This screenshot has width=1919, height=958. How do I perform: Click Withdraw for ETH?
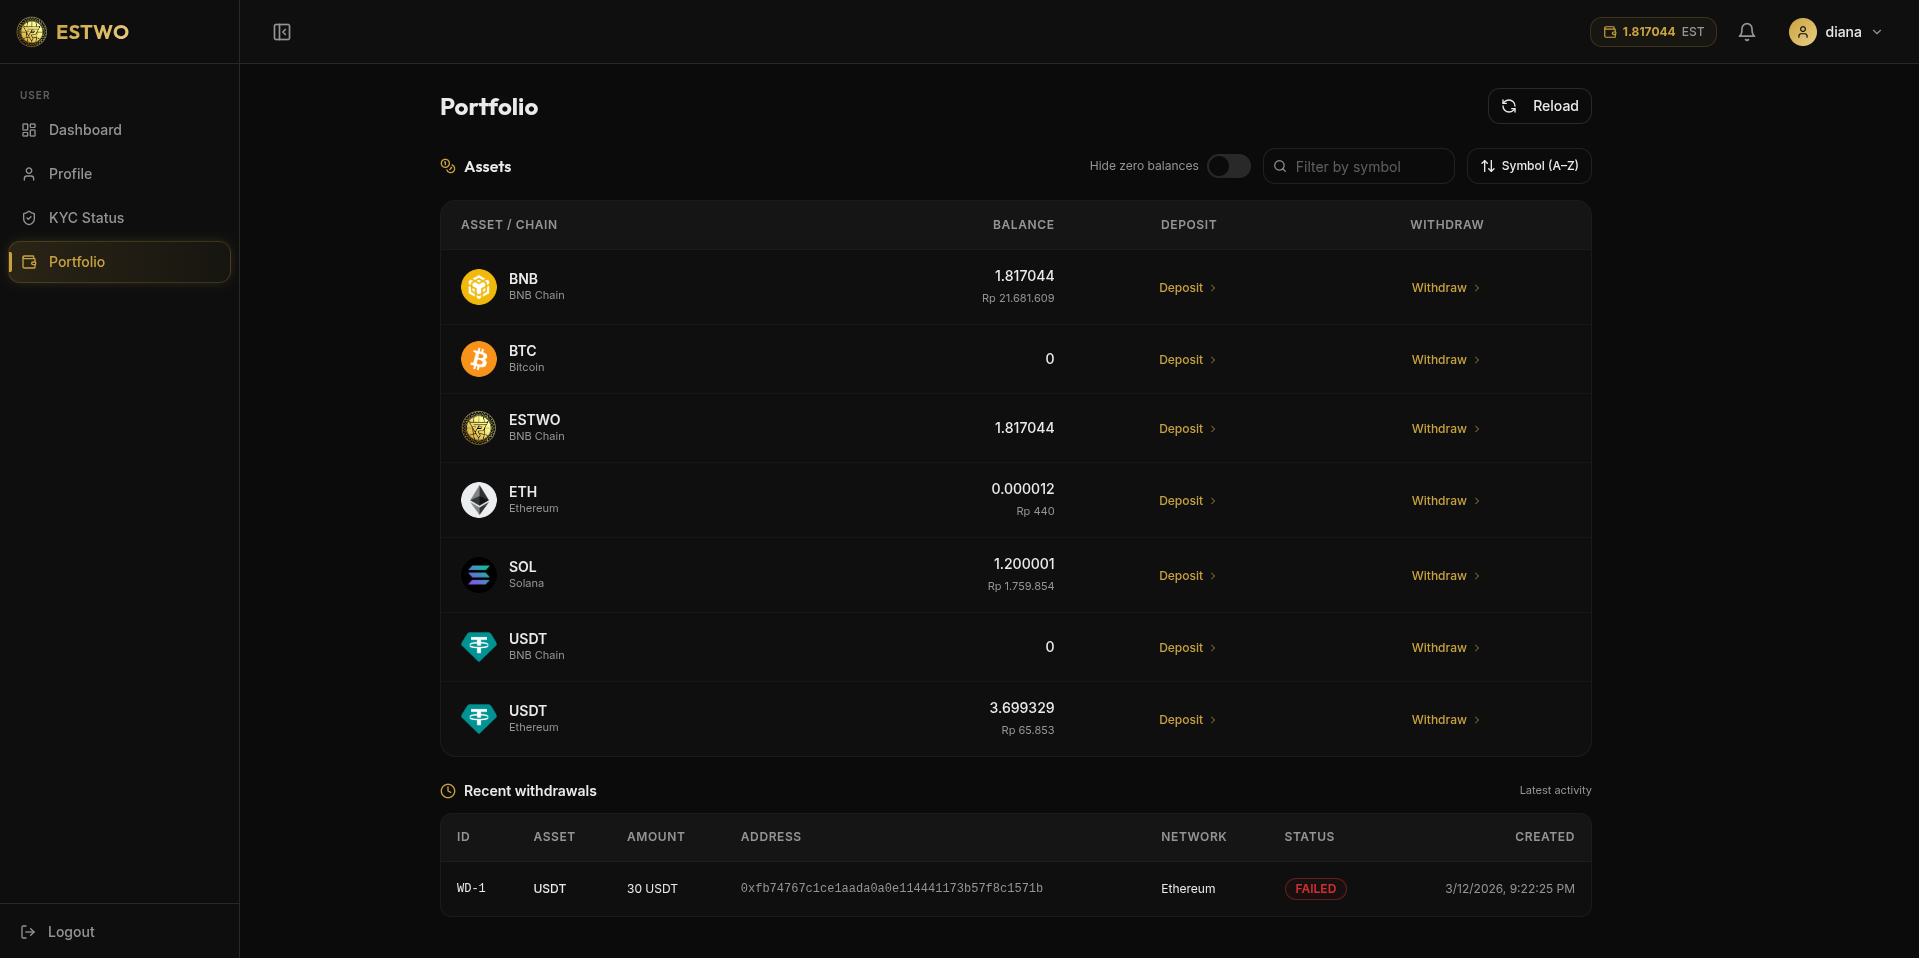(1445, 501)
